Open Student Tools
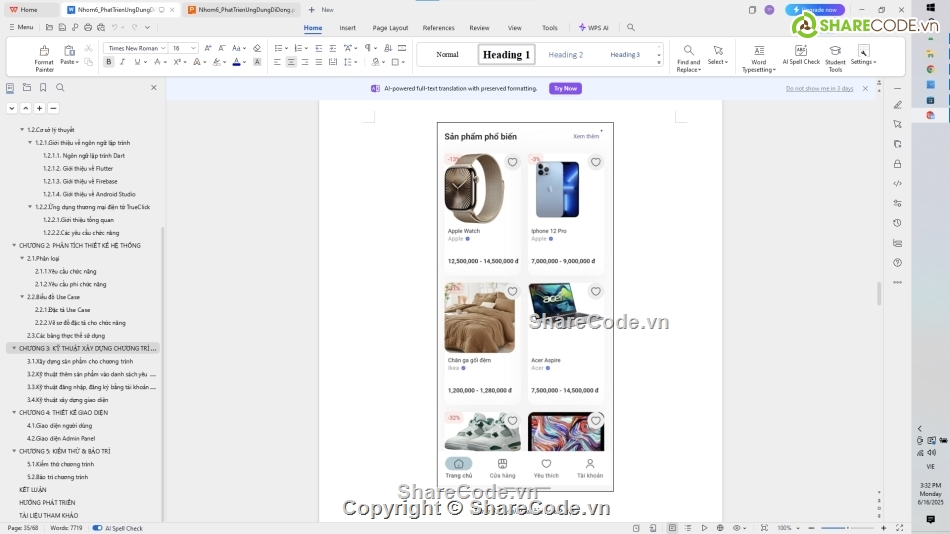Viewport: 950px width, 534px height. [835, 58]
